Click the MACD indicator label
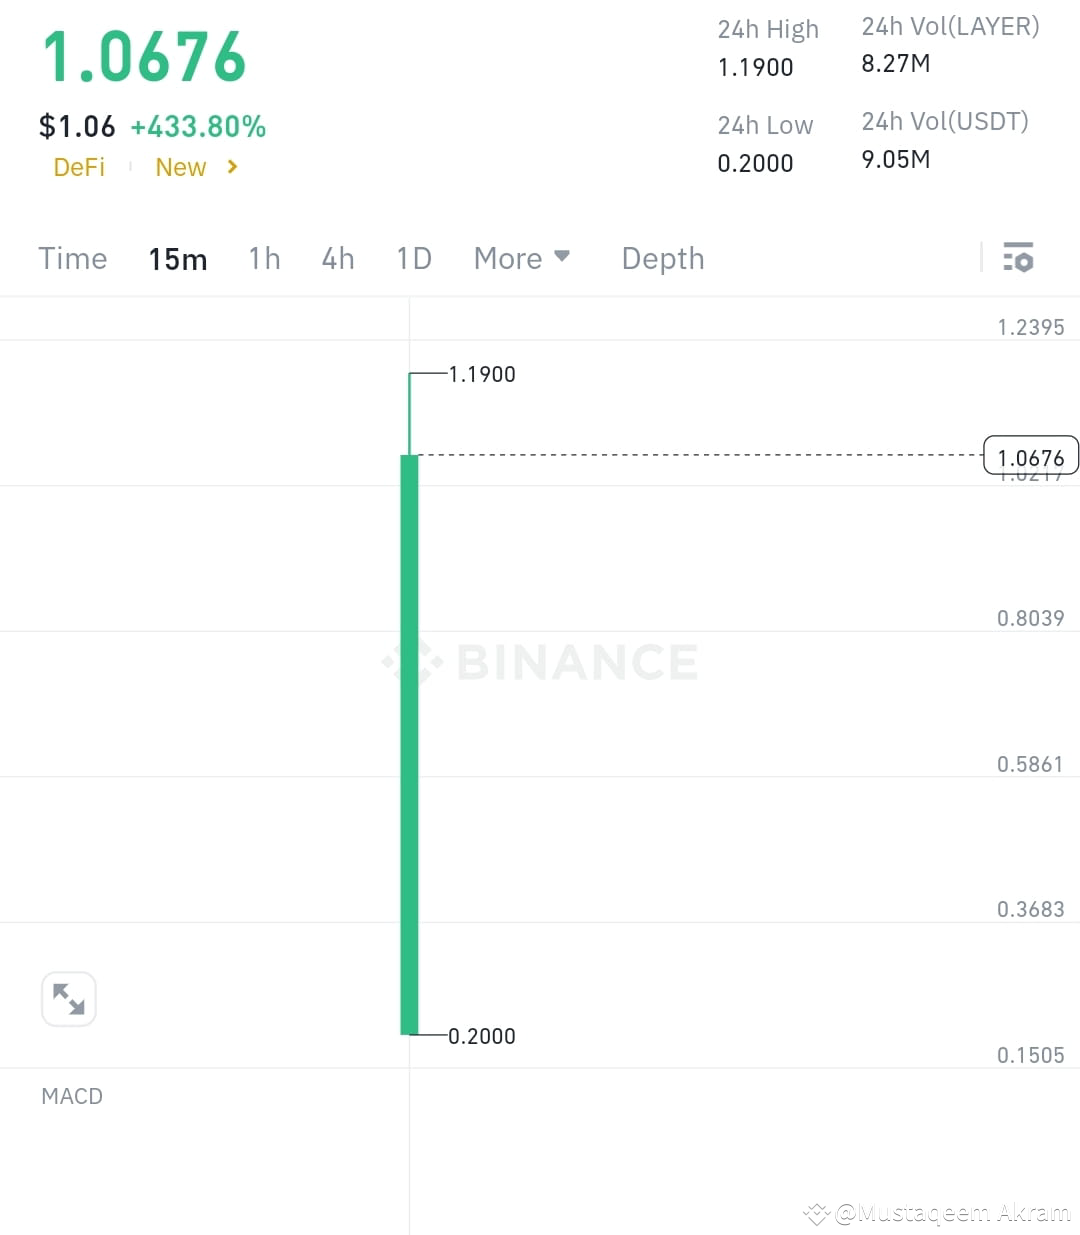Screen dimensions: 1080x1235 [x=71, y=1096]
